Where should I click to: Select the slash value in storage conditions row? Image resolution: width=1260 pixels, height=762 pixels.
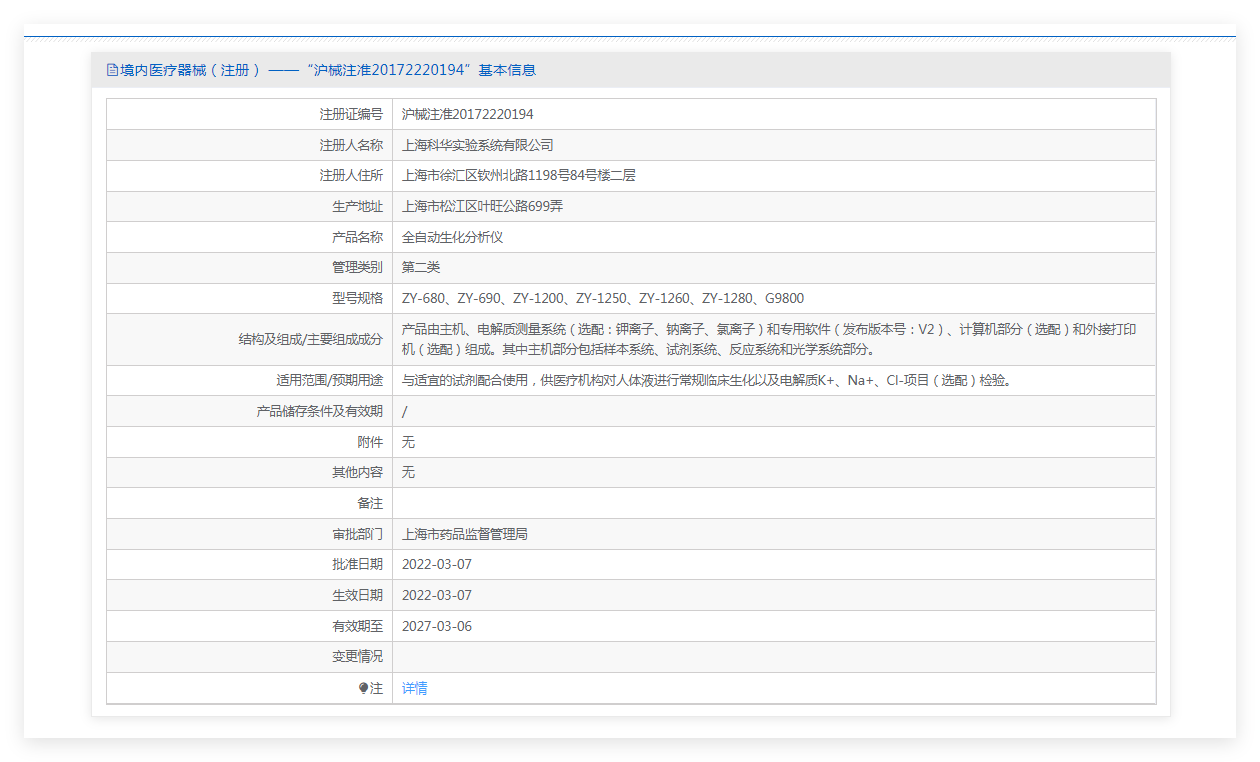(x=404, y=411)
